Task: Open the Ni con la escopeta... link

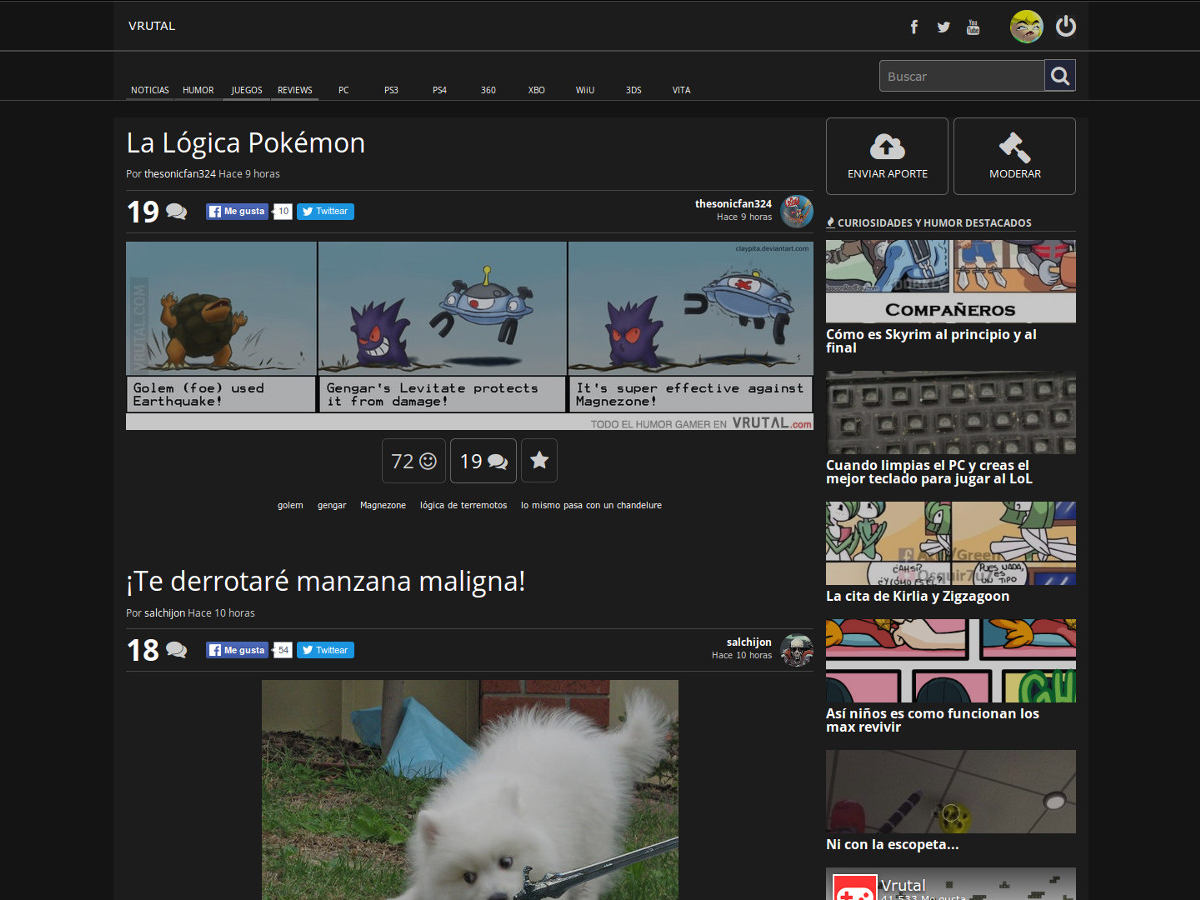Action: 892,844
